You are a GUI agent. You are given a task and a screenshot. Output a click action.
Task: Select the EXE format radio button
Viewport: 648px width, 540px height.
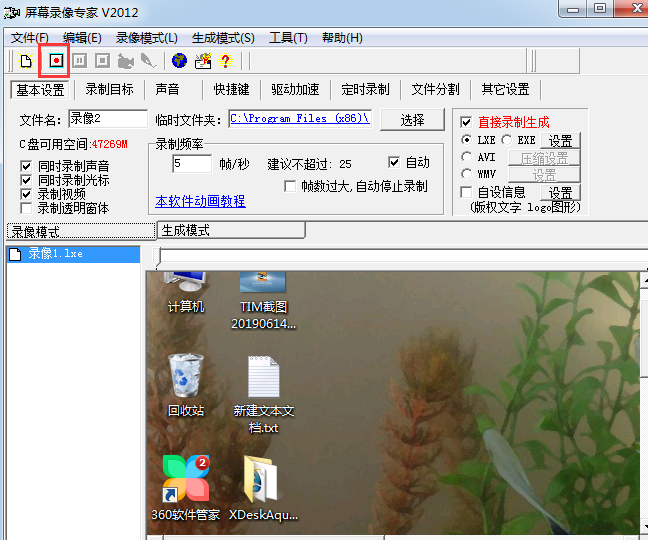pos(507,140)
